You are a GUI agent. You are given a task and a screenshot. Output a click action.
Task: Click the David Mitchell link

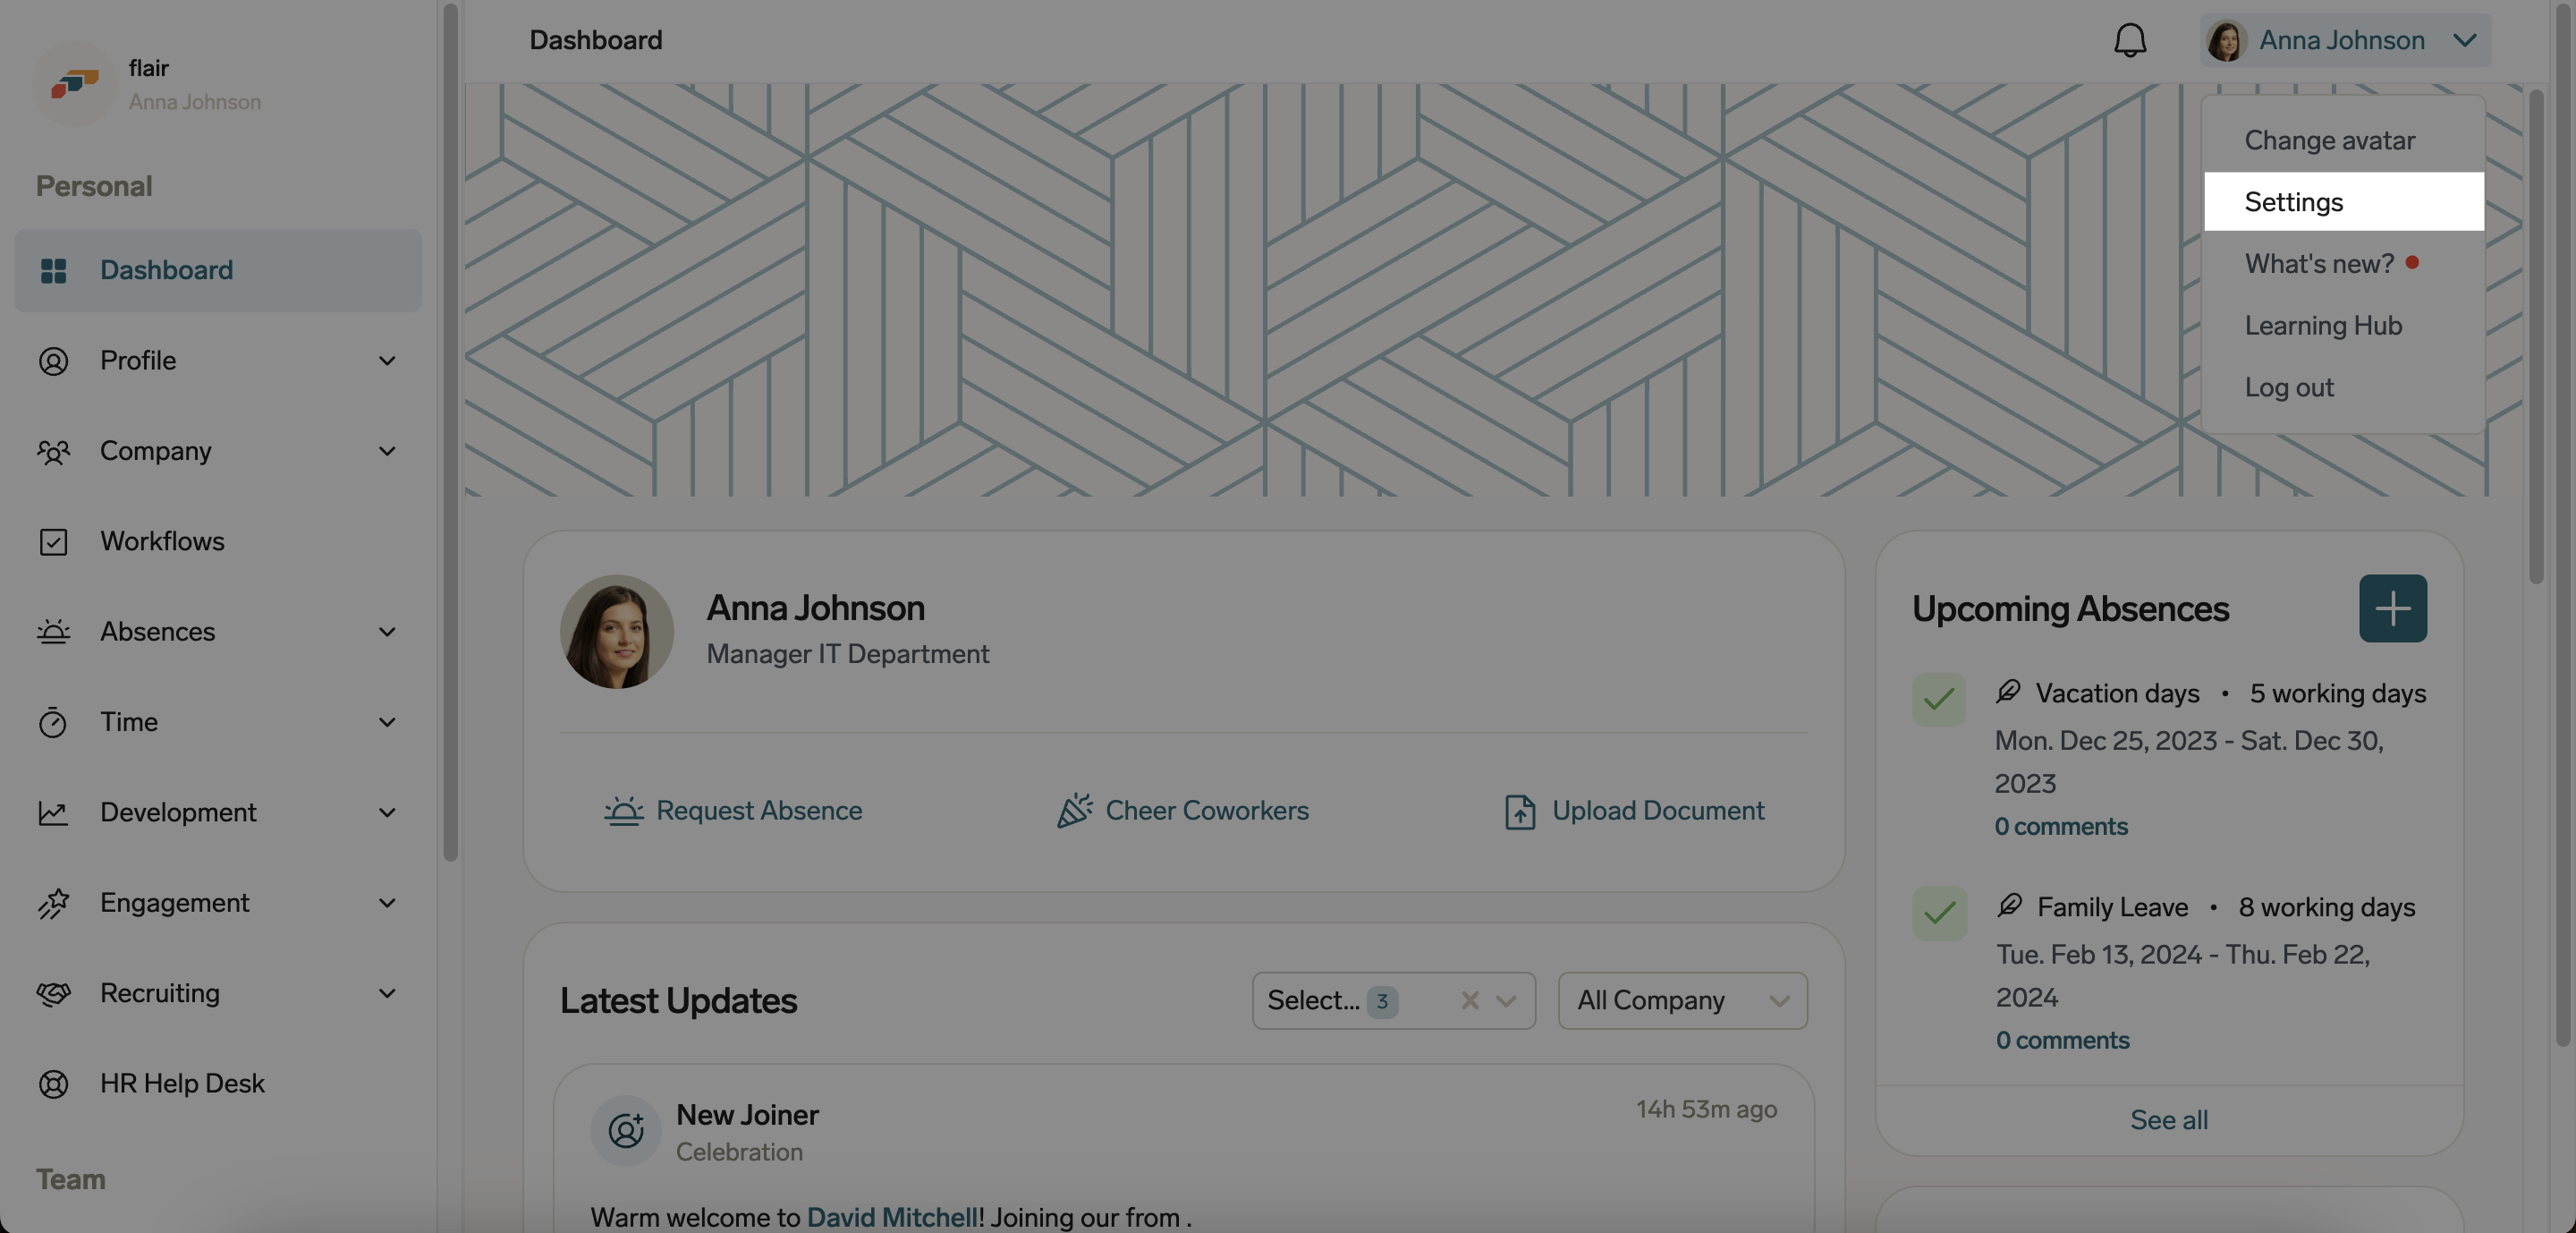[891, 1217]
